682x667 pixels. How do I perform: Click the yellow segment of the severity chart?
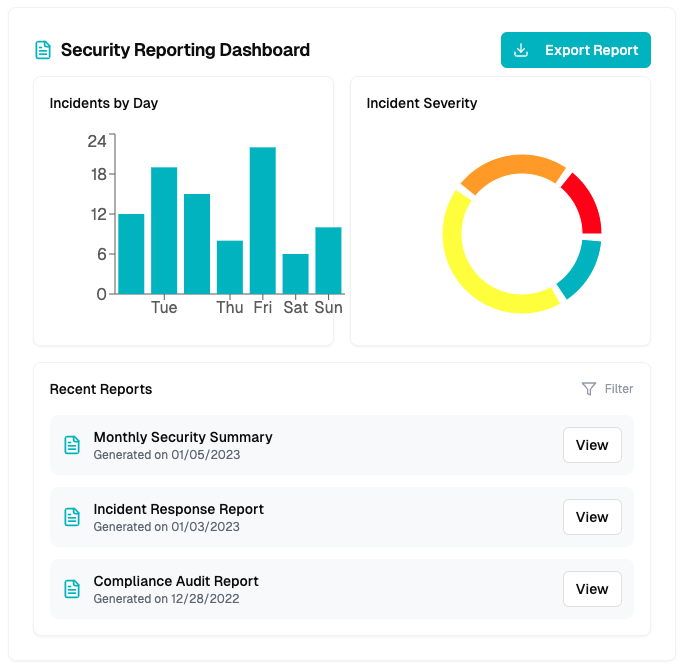click(x=475, y=271)
